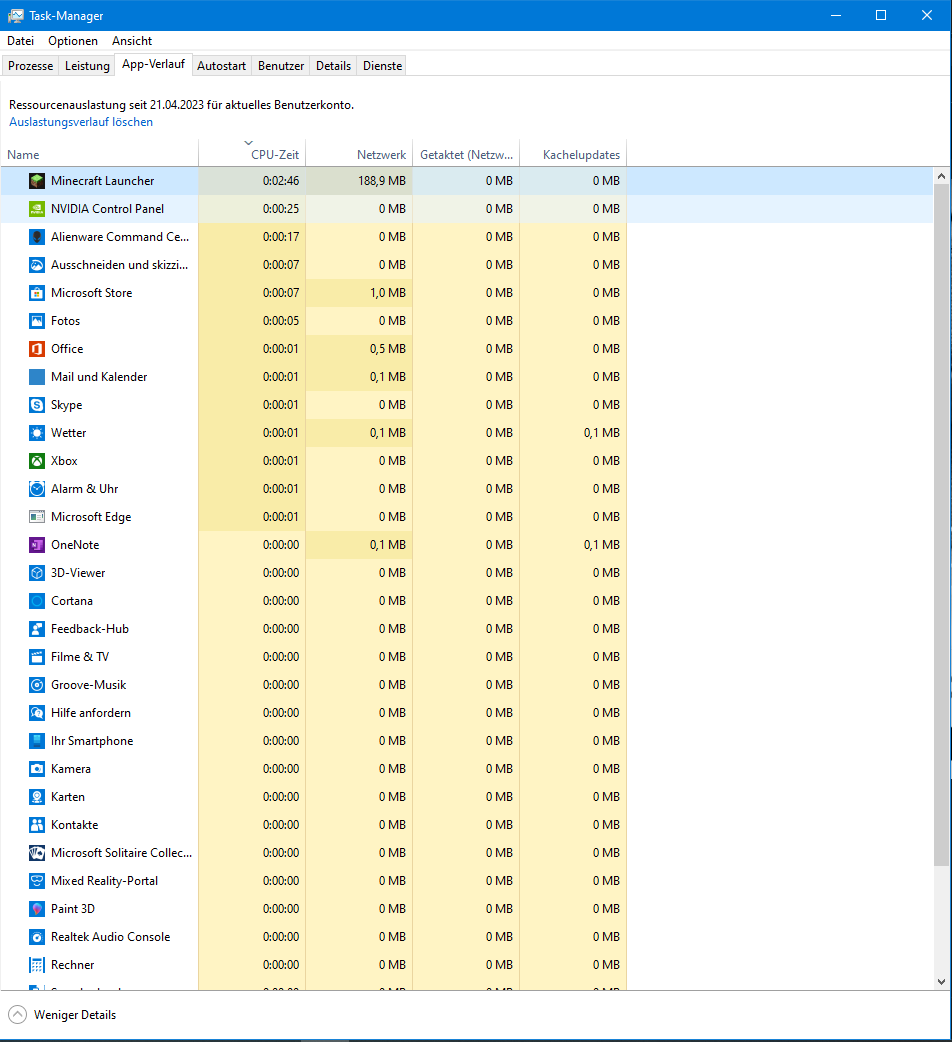The image size is (952, 1042).
Task: Select the Hilfe anfordern icon
Action: click(37, 712)
